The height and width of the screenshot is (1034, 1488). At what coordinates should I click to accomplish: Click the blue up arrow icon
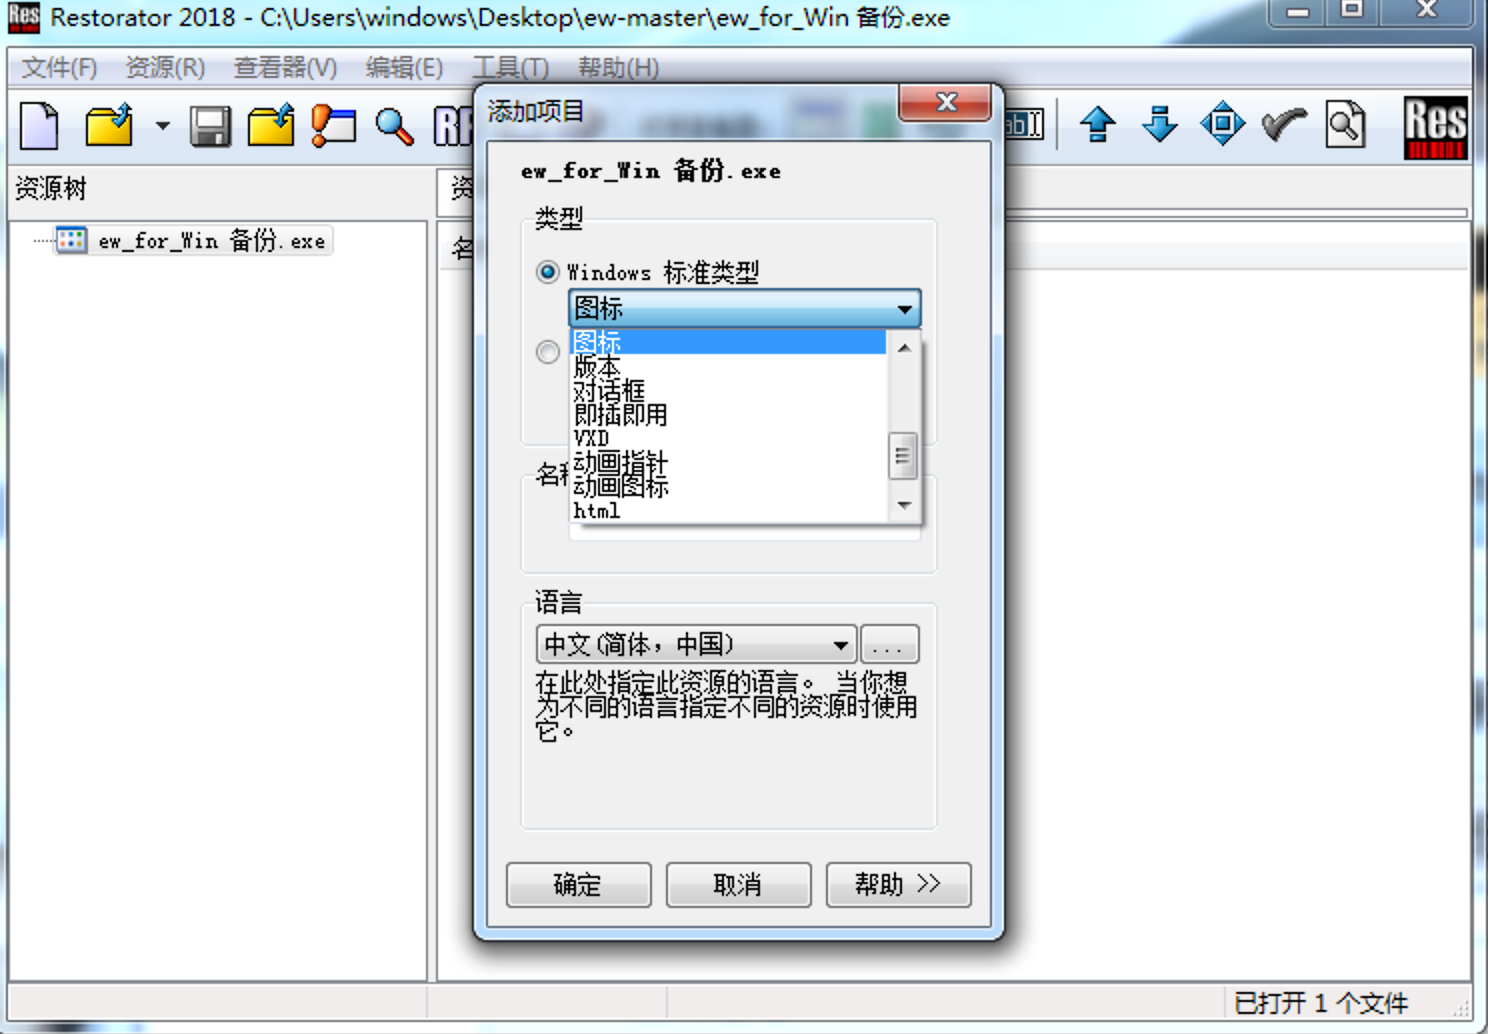click(x=1097, y=125)
